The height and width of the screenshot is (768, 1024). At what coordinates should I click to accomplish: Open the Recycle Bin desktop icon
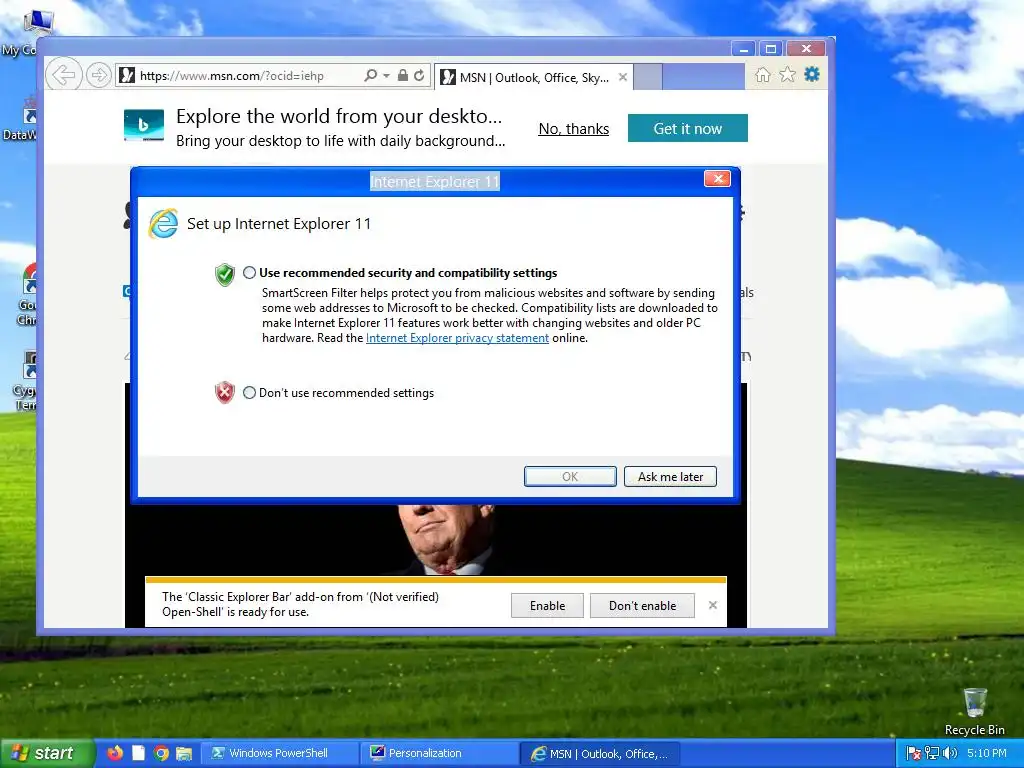975,712
